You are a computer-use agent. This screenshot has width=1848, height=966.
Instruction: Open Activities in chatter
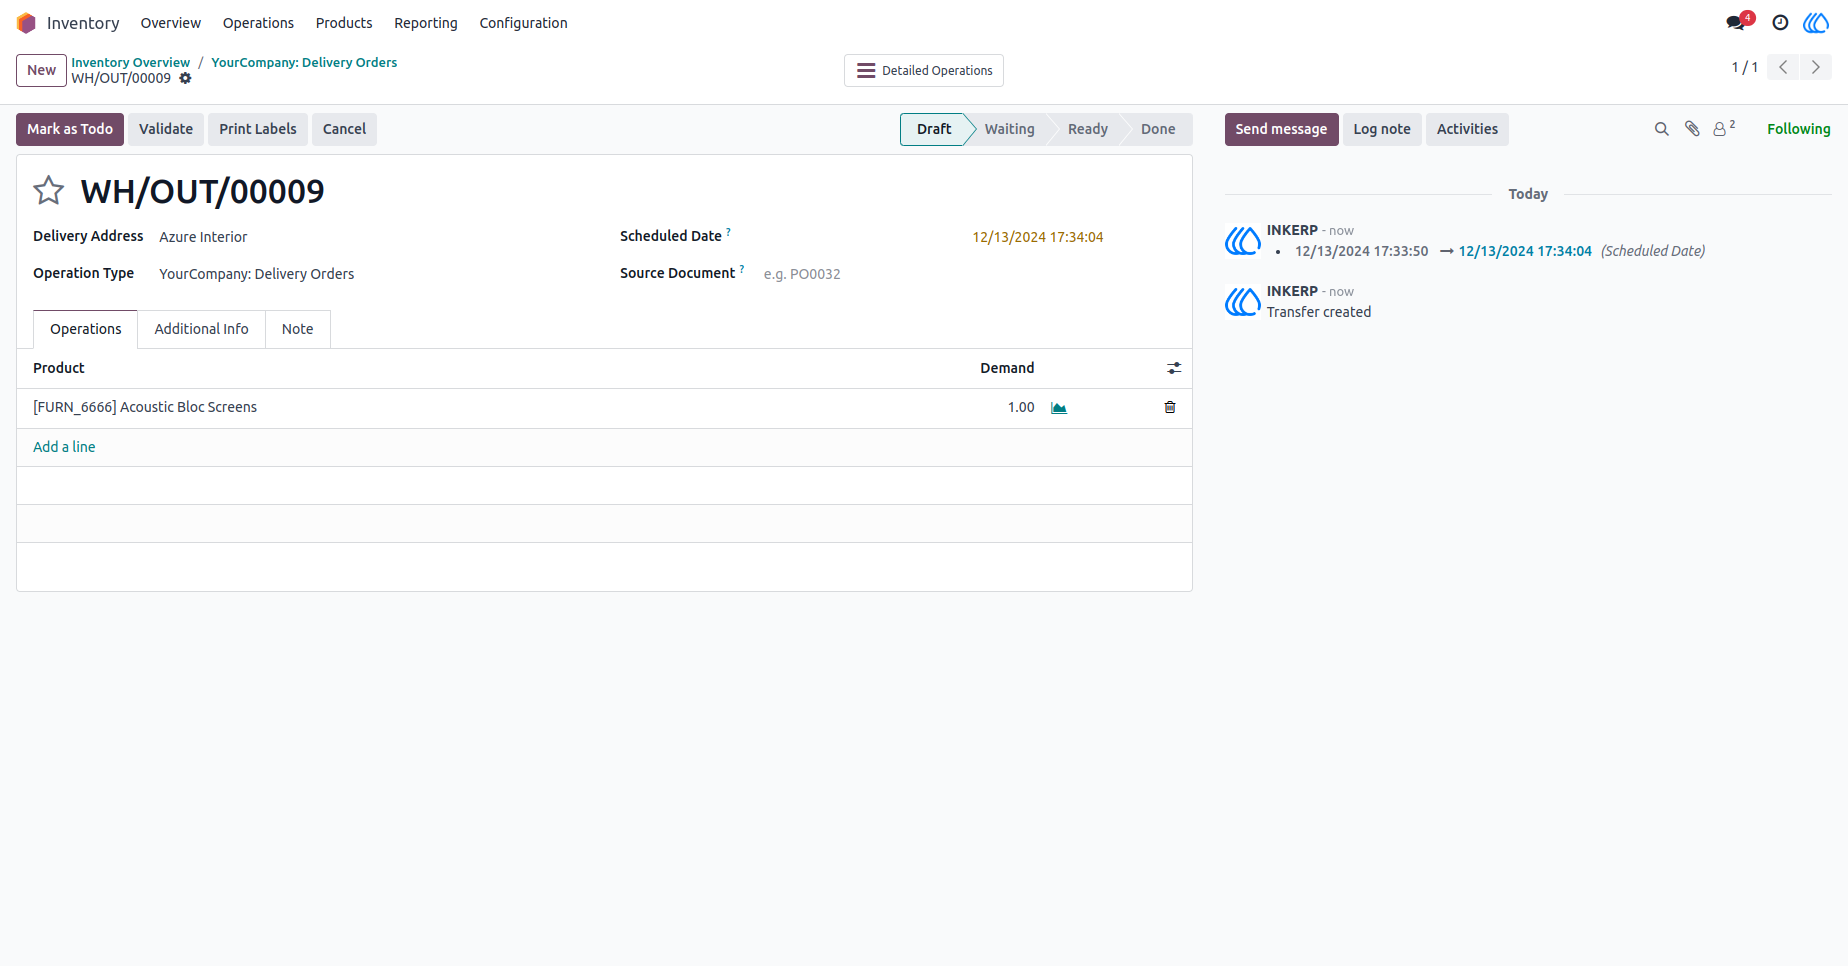click(x=1467, y=129)
